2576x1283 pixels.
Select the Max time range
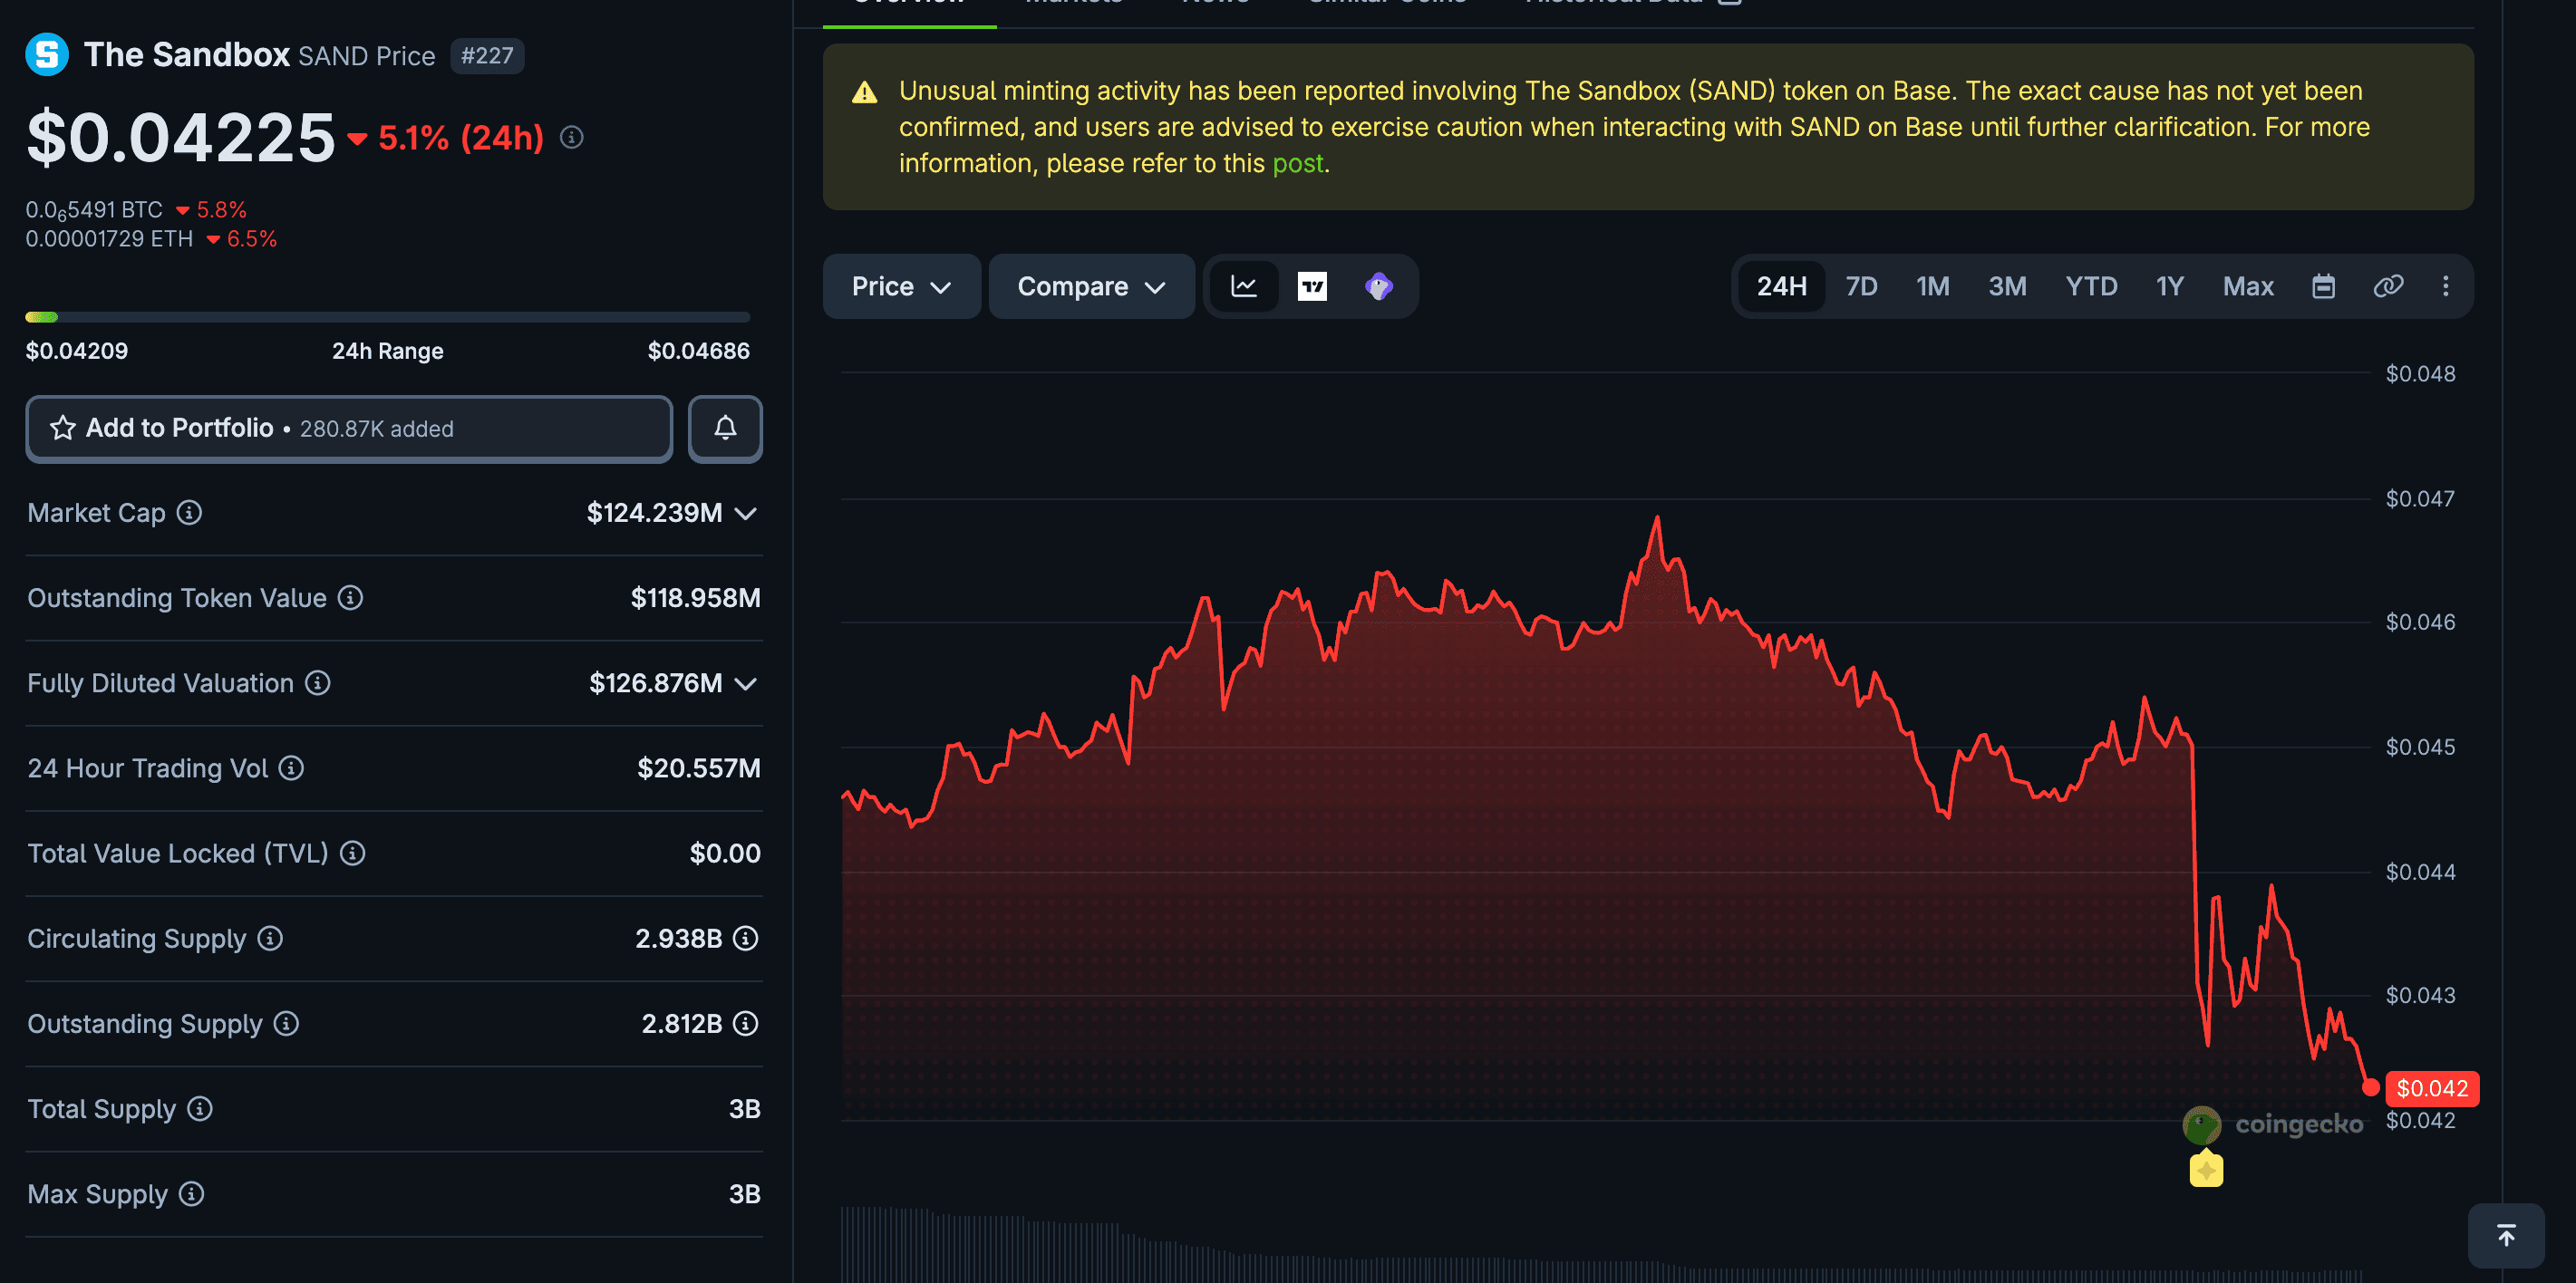[2248, 286]
